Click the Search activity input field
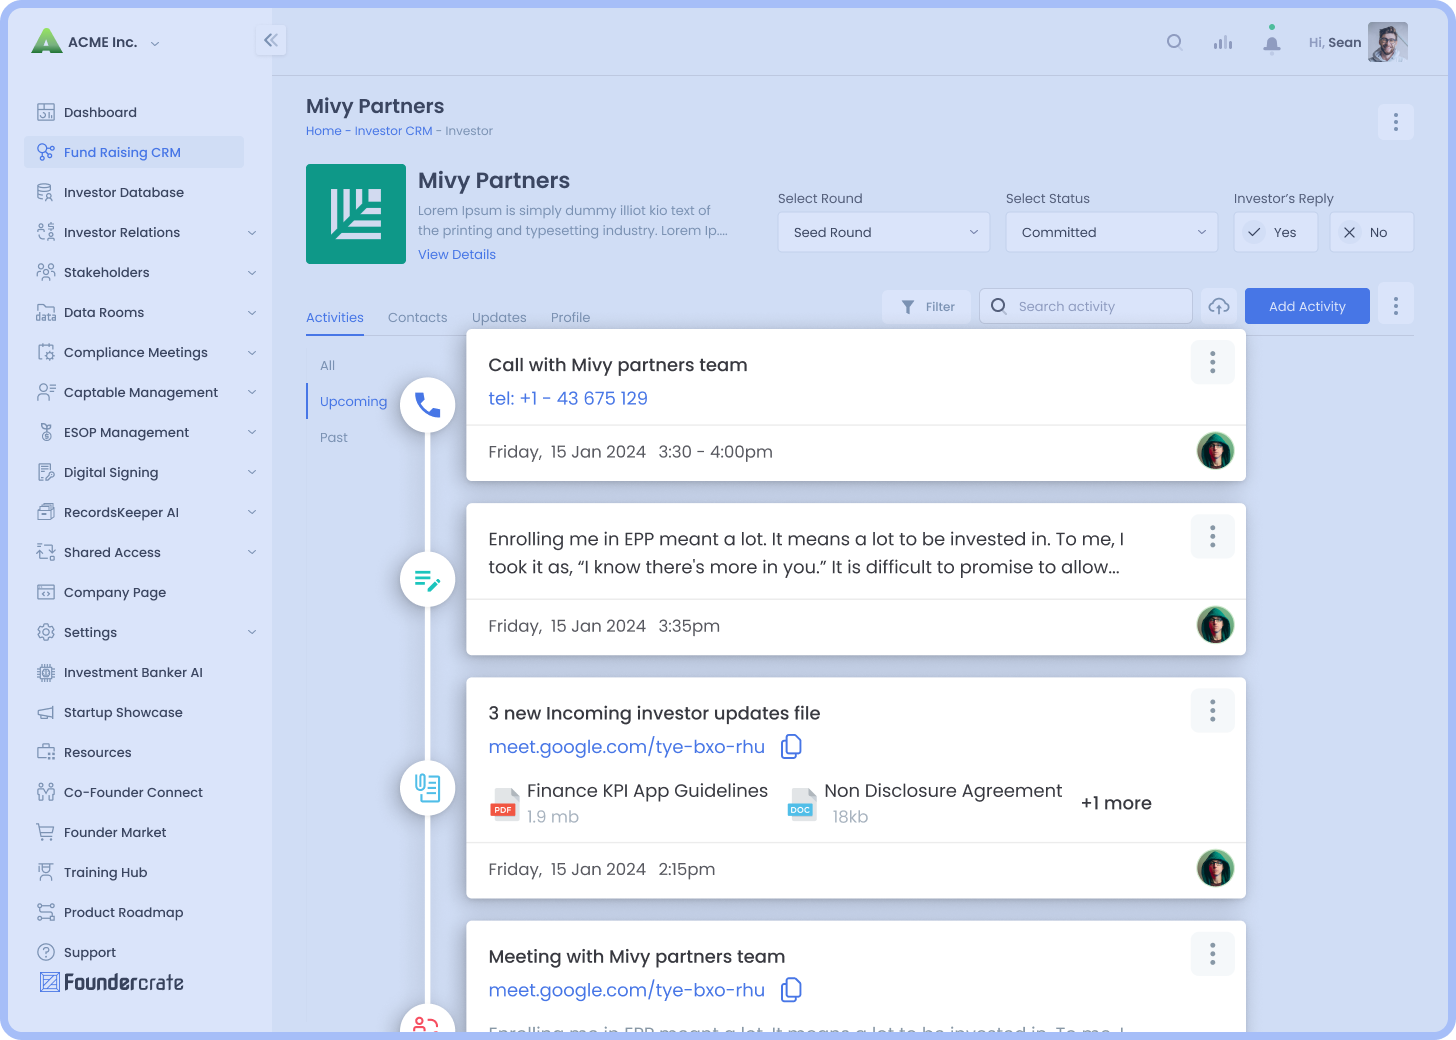 1085,306
